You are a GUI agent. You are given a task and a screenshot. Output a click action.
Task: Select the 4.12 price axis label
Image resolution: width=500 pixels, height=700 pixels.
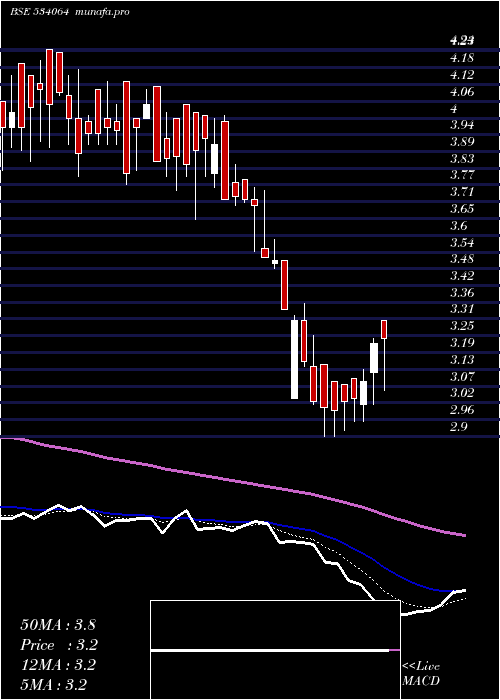coord(462,75)
